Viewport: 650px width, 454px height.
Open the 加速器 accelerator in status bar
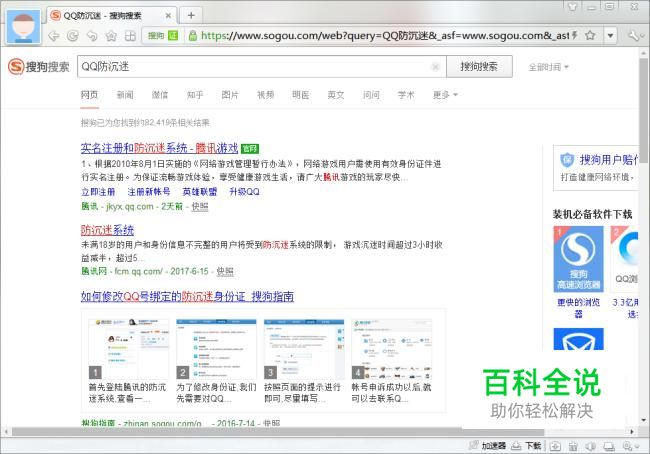point(488,446)
